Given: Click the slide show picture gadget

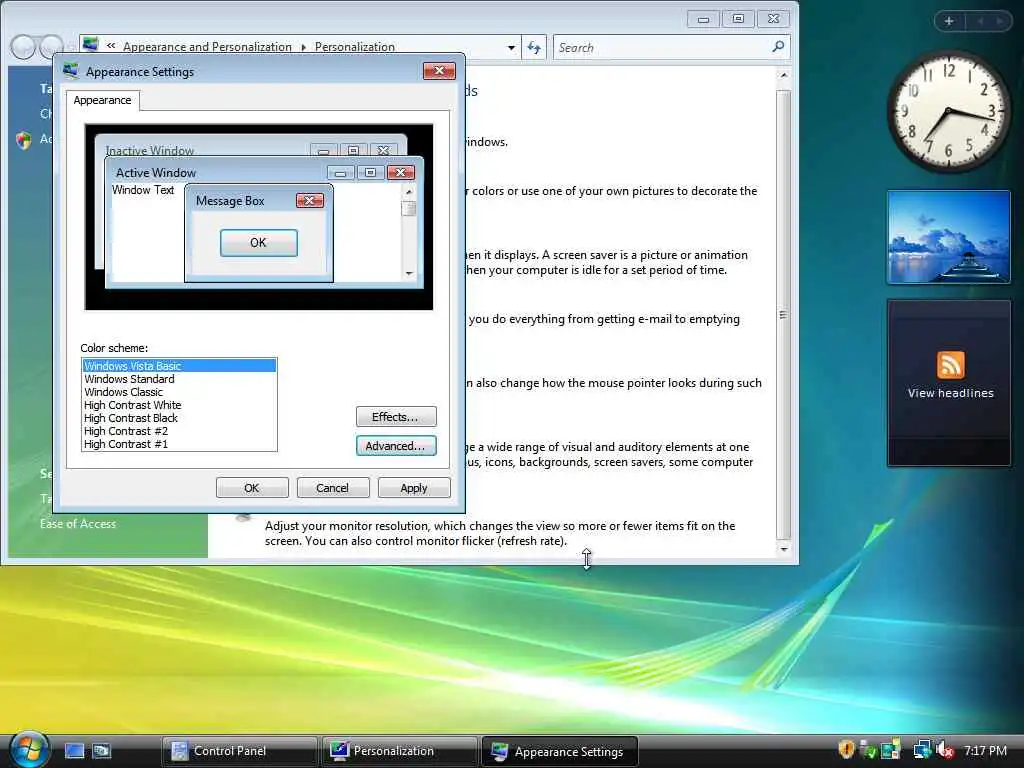Looking at the screenshot, I should coord(948,237).
